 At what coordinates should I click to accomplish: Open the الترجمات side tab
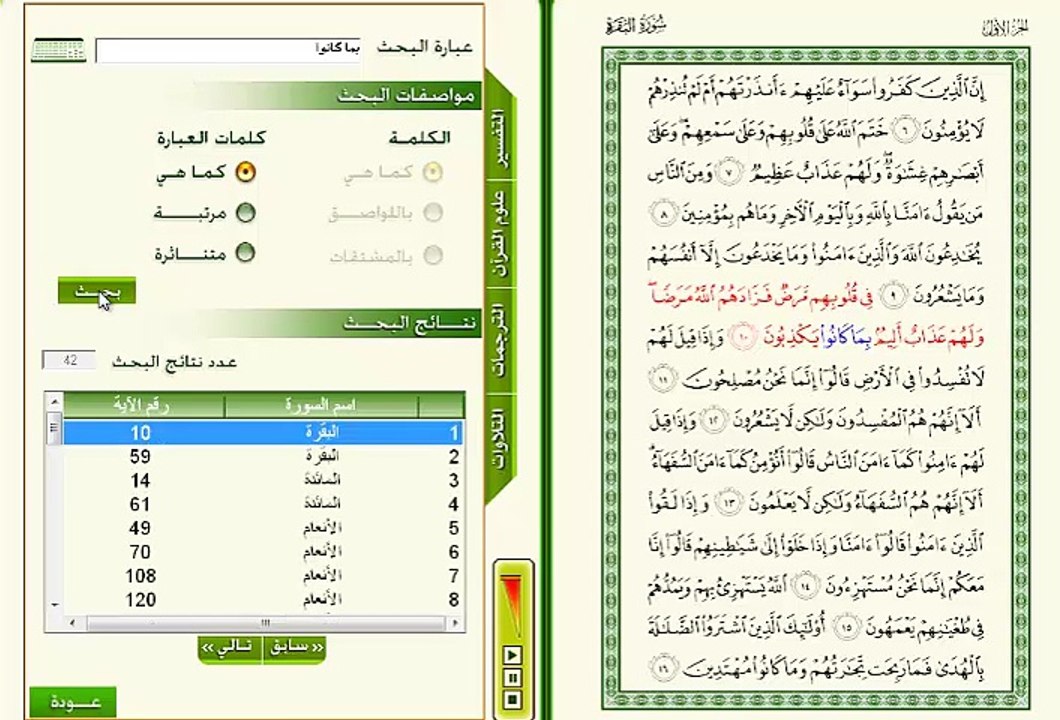(500, 340)
